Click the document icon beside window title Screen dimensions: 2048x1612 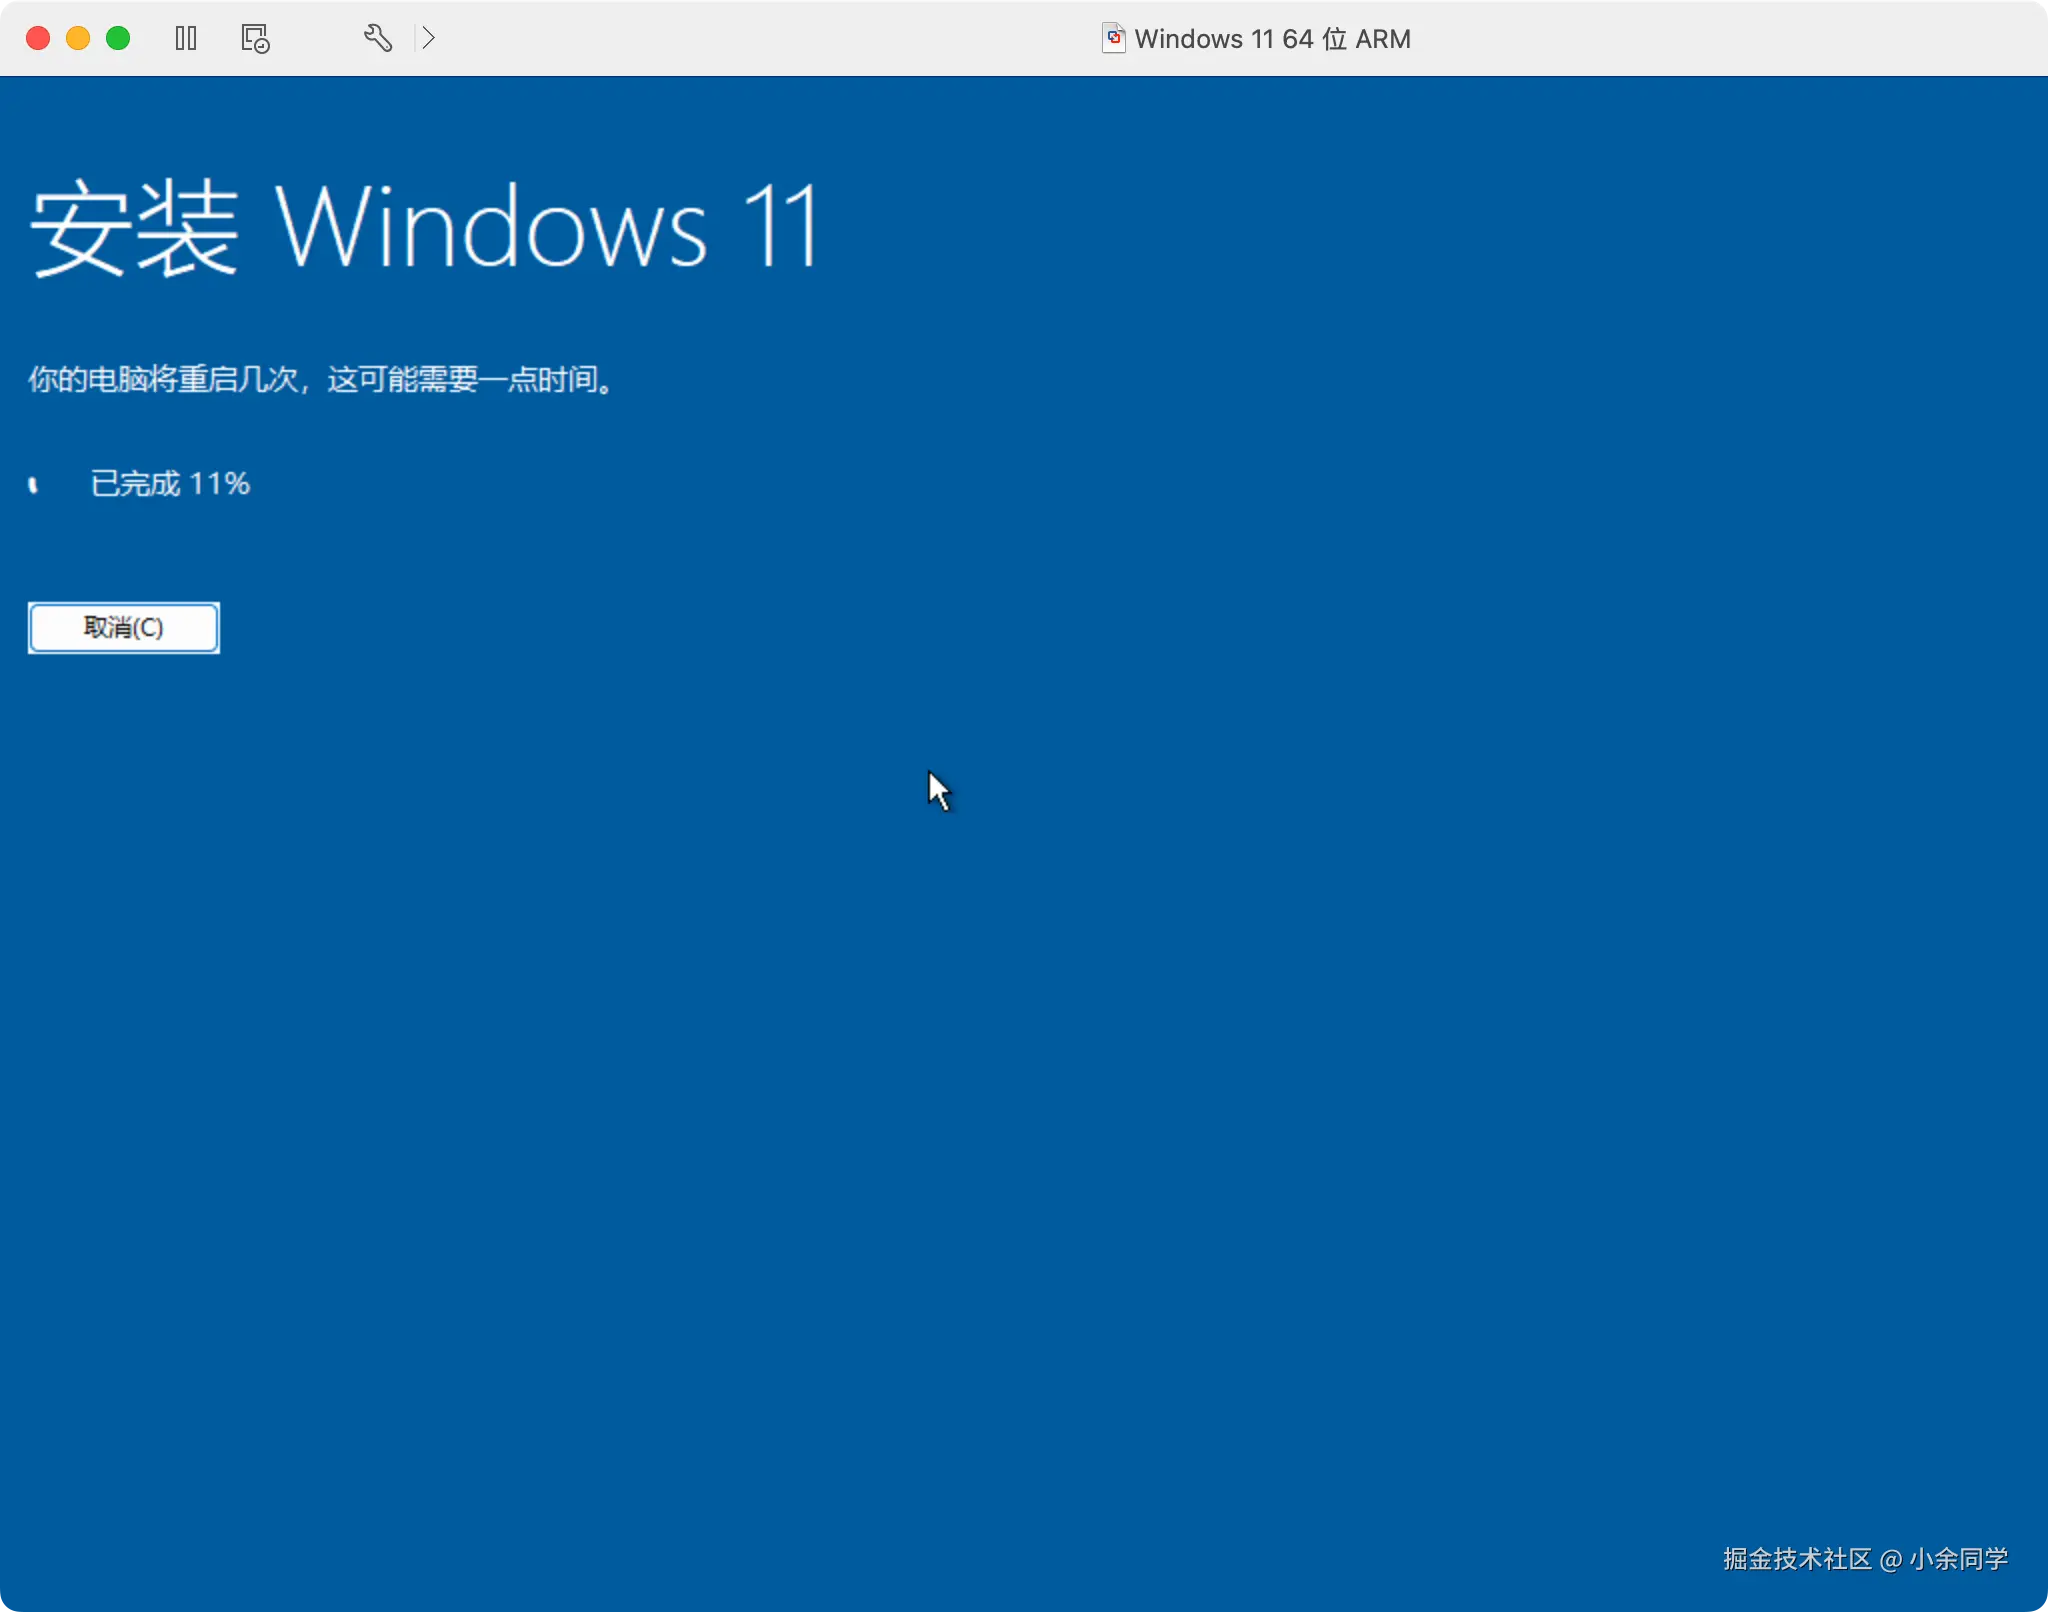(x=1113, y=38)
